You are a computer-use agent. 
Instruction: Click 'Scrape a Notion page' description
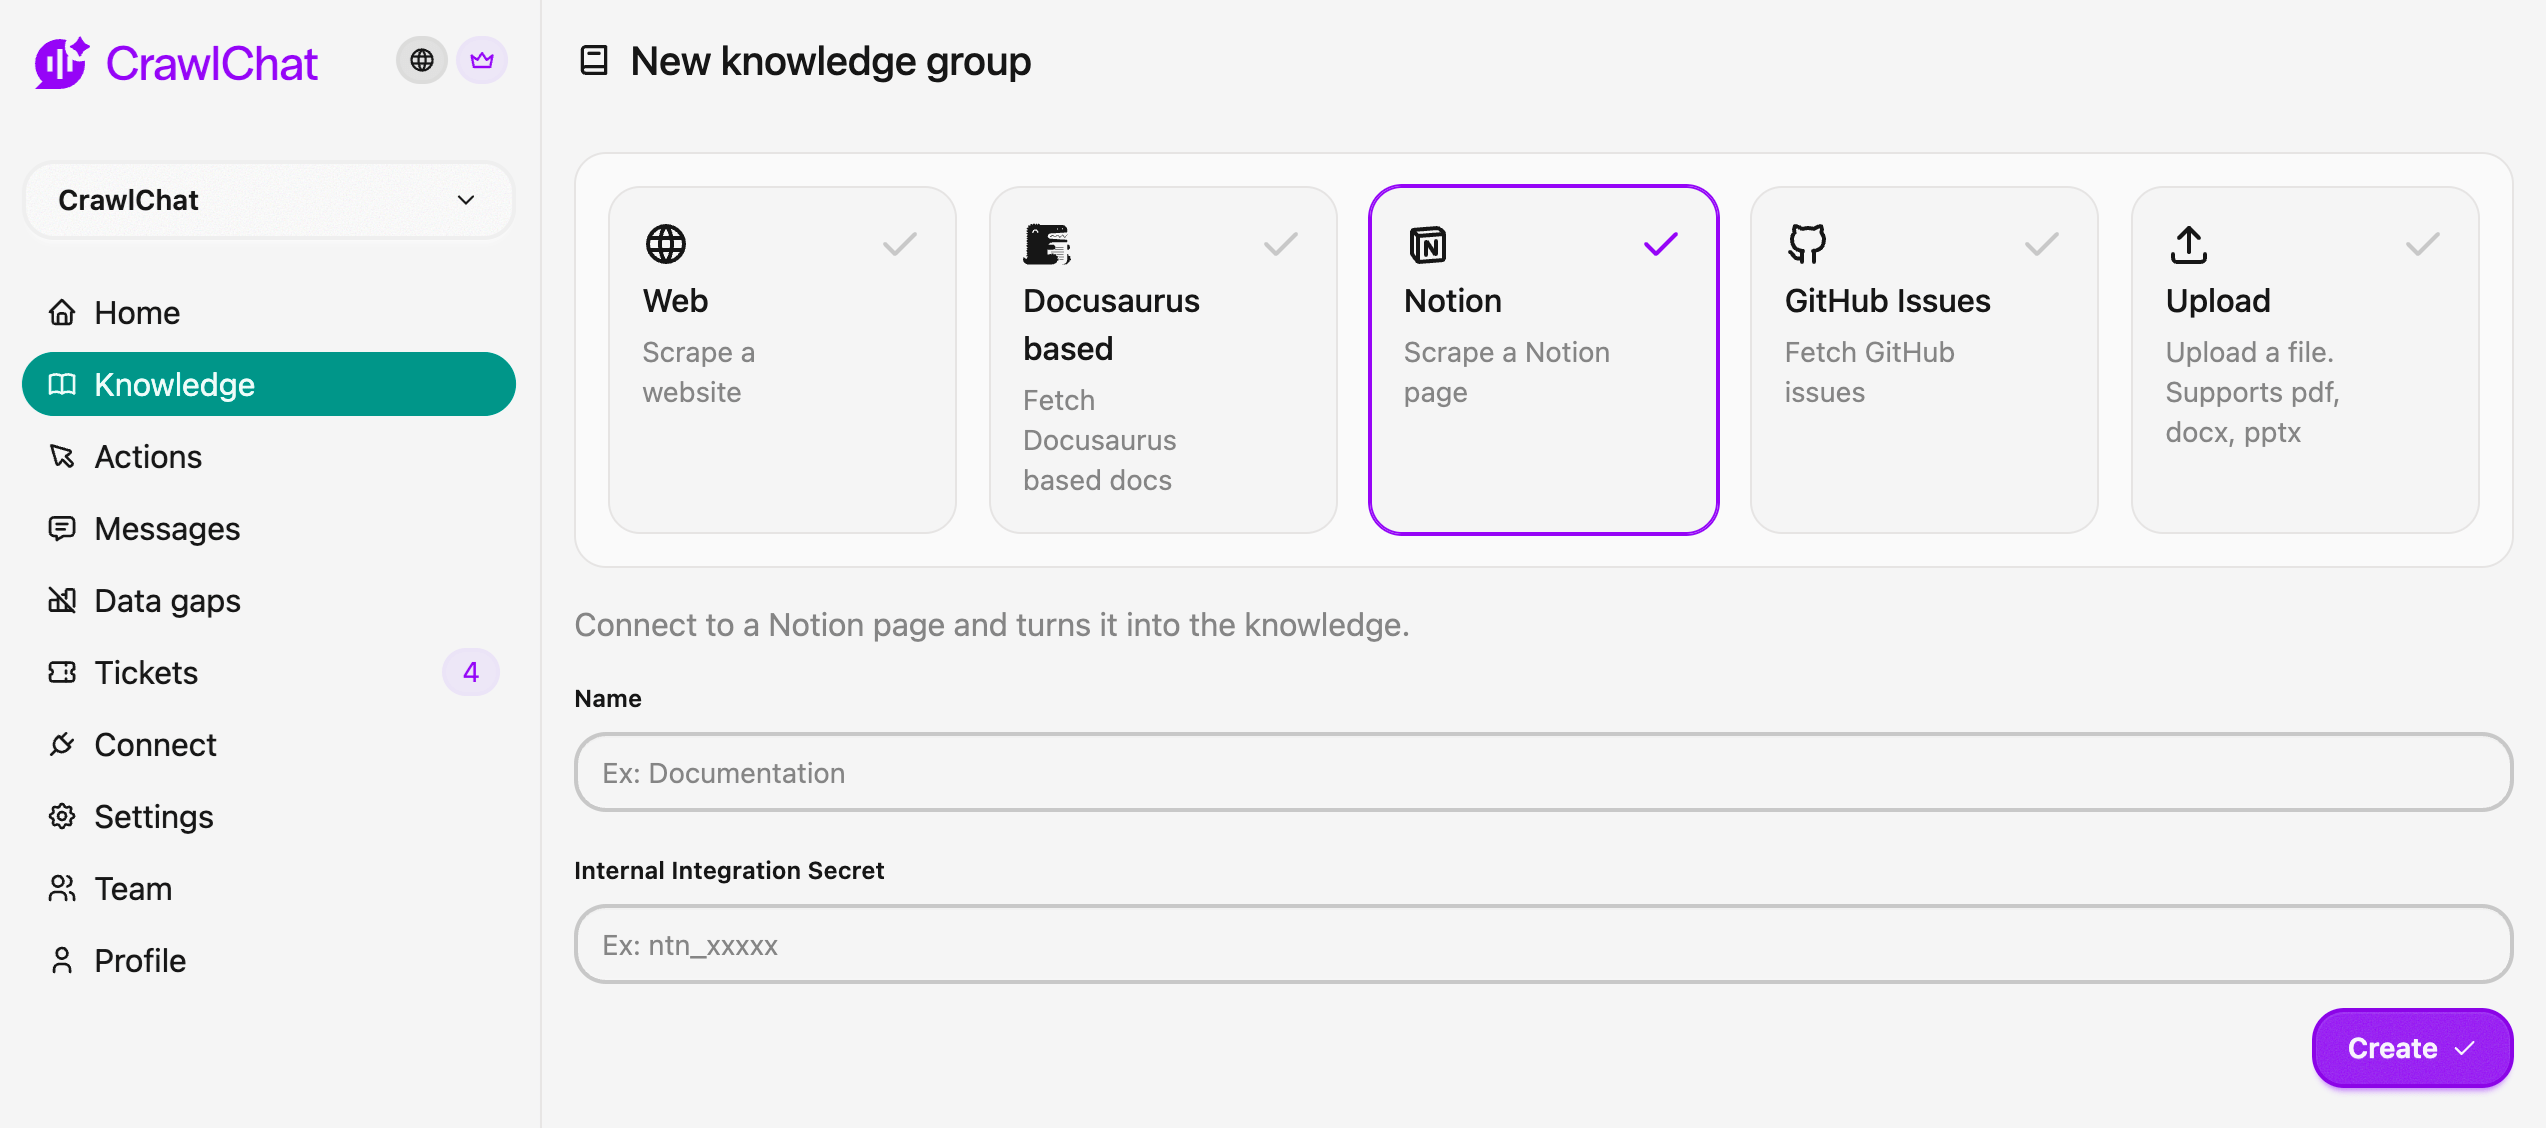click(x=1506, y=372)
